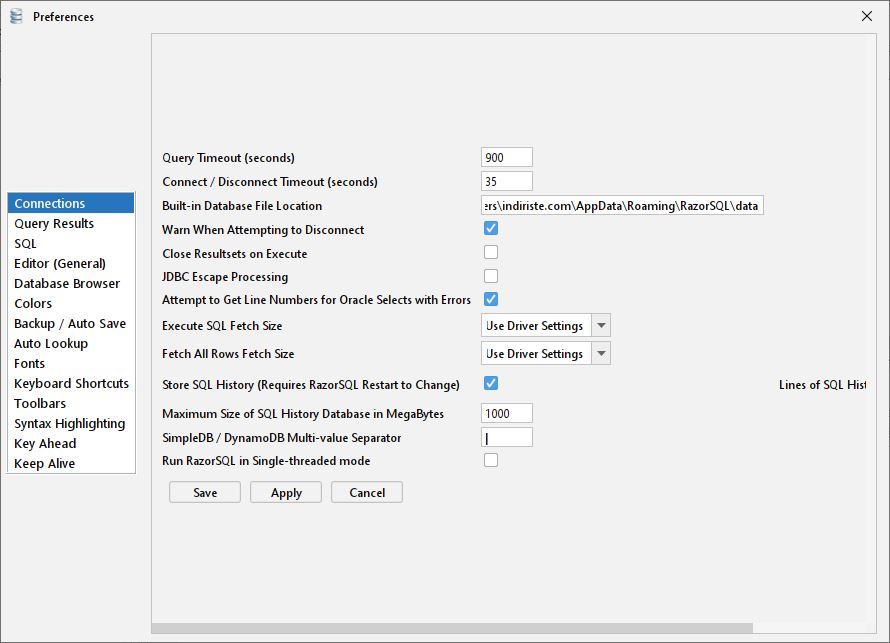
Task: Click the Cancel button
Action: (x=367, y=493)
